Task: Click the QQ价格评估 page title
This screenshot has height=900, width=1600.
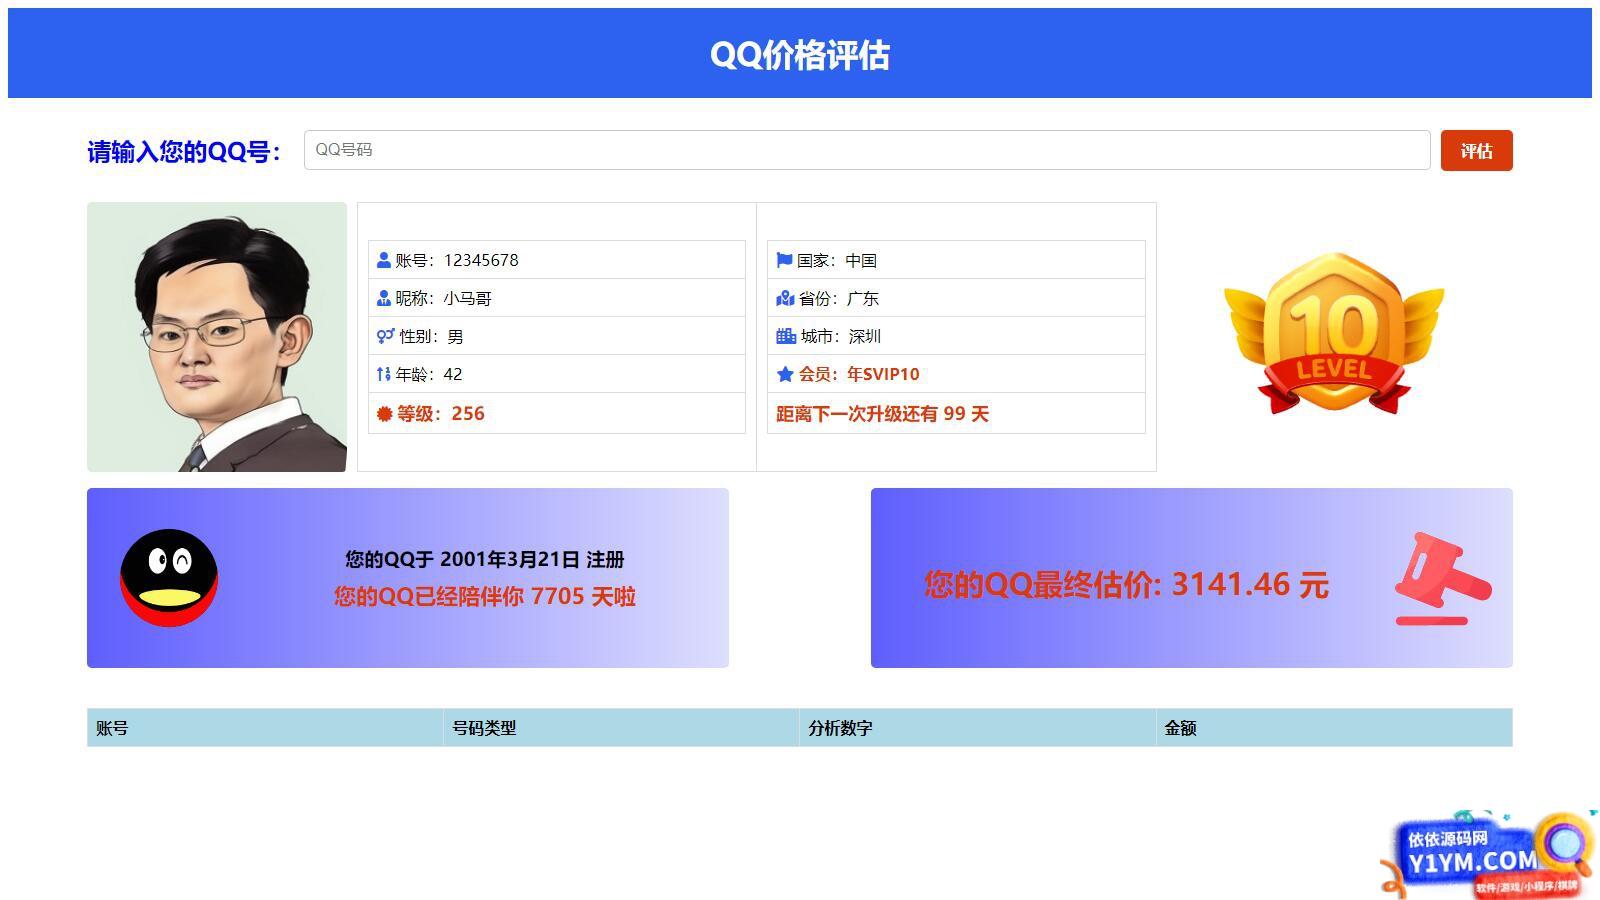Action: click(800, 55)
